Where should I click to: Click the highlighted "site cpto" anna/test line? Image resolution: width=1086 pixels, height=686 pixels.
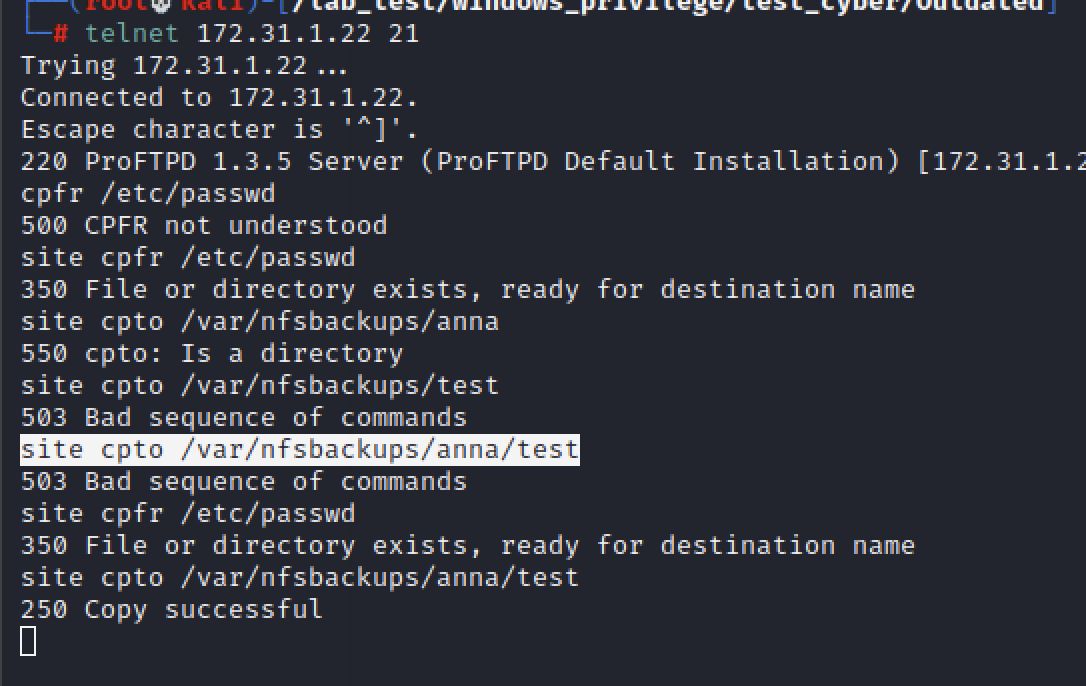click(x=300, y=450)
